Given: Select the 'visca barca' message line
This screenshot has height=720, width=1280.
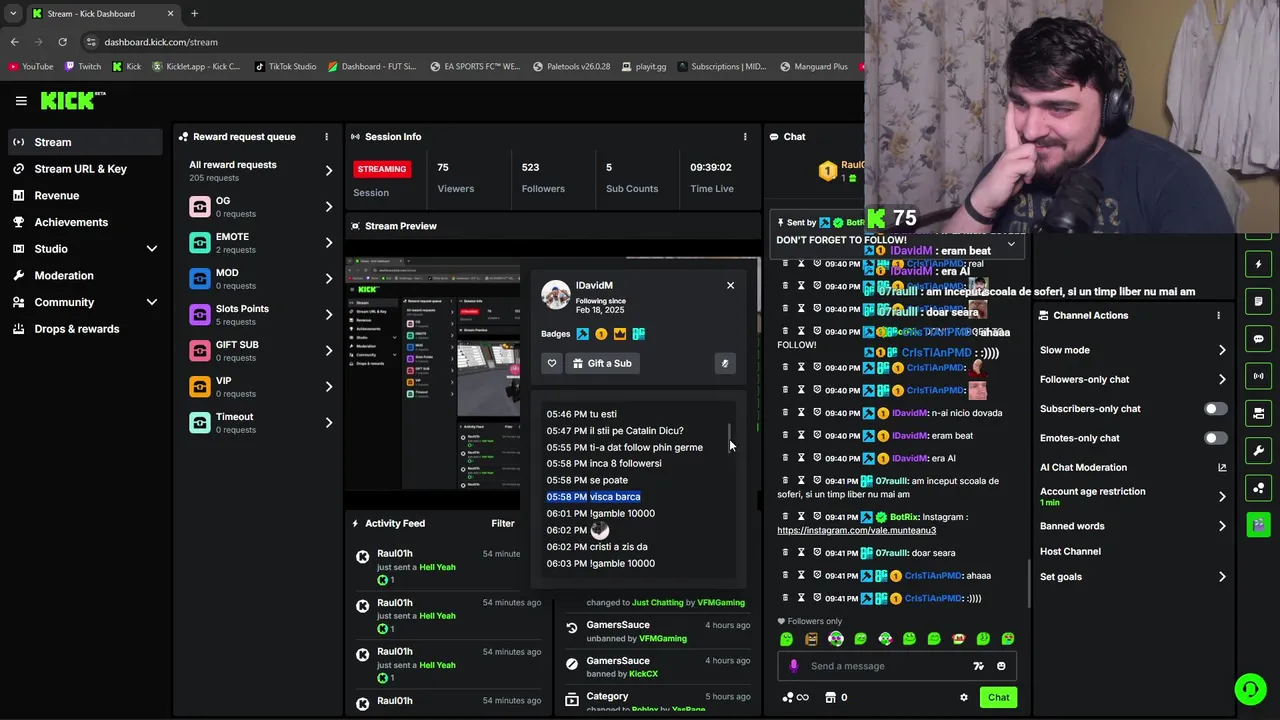Looking at the screenshot, I should pos(593,497).
